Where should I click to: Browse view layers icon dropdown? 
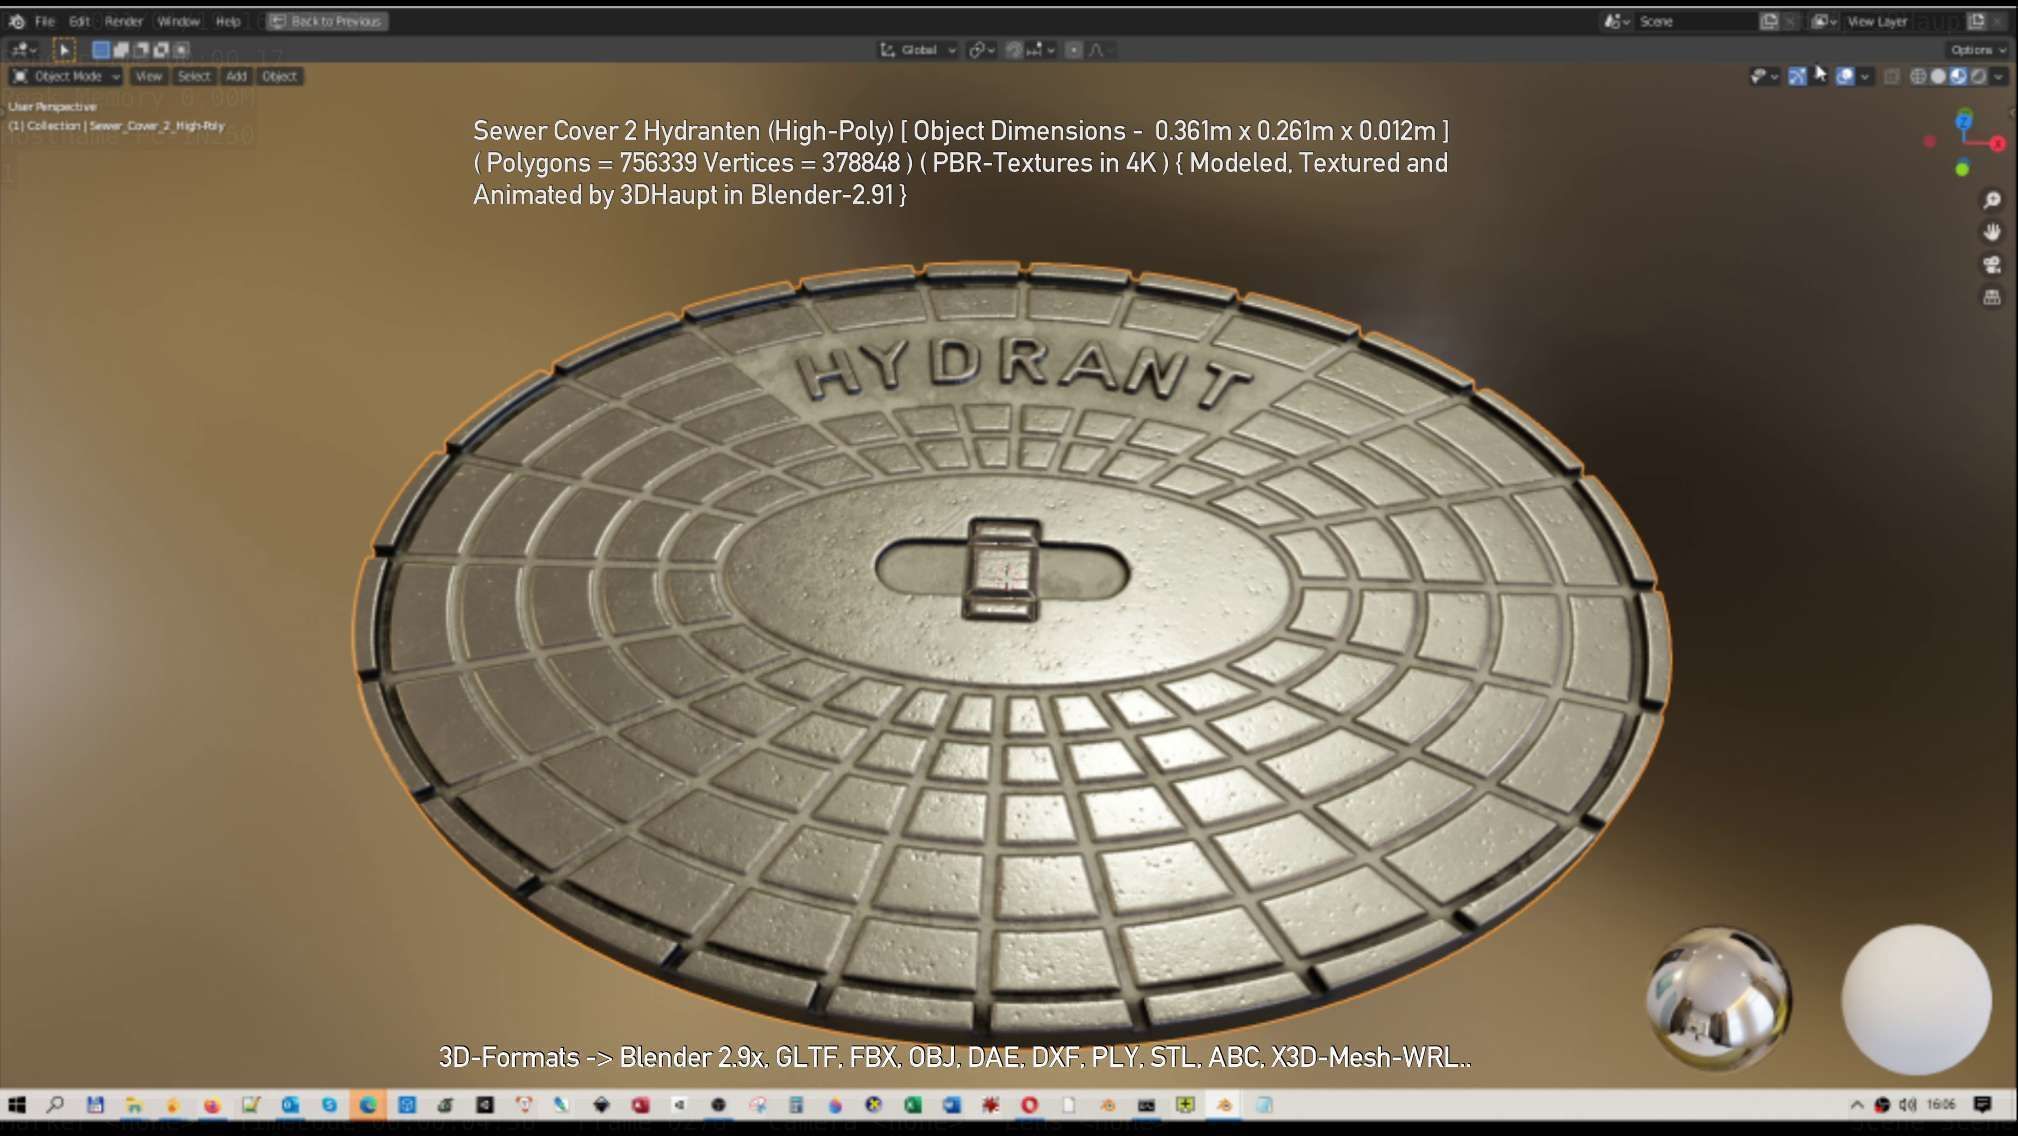(x=1825, y=21)
